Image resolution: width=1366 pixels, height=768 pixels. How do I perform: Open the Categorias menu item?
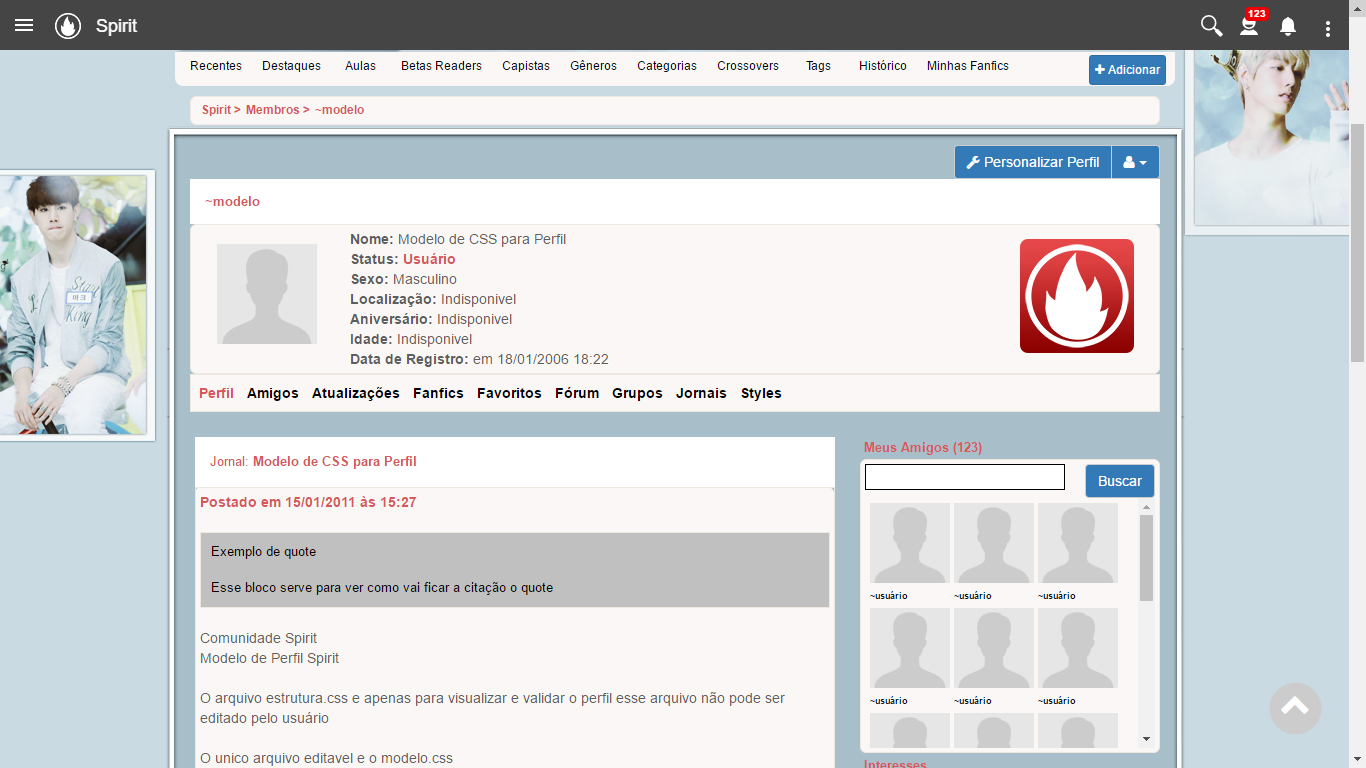pos(667,66)
